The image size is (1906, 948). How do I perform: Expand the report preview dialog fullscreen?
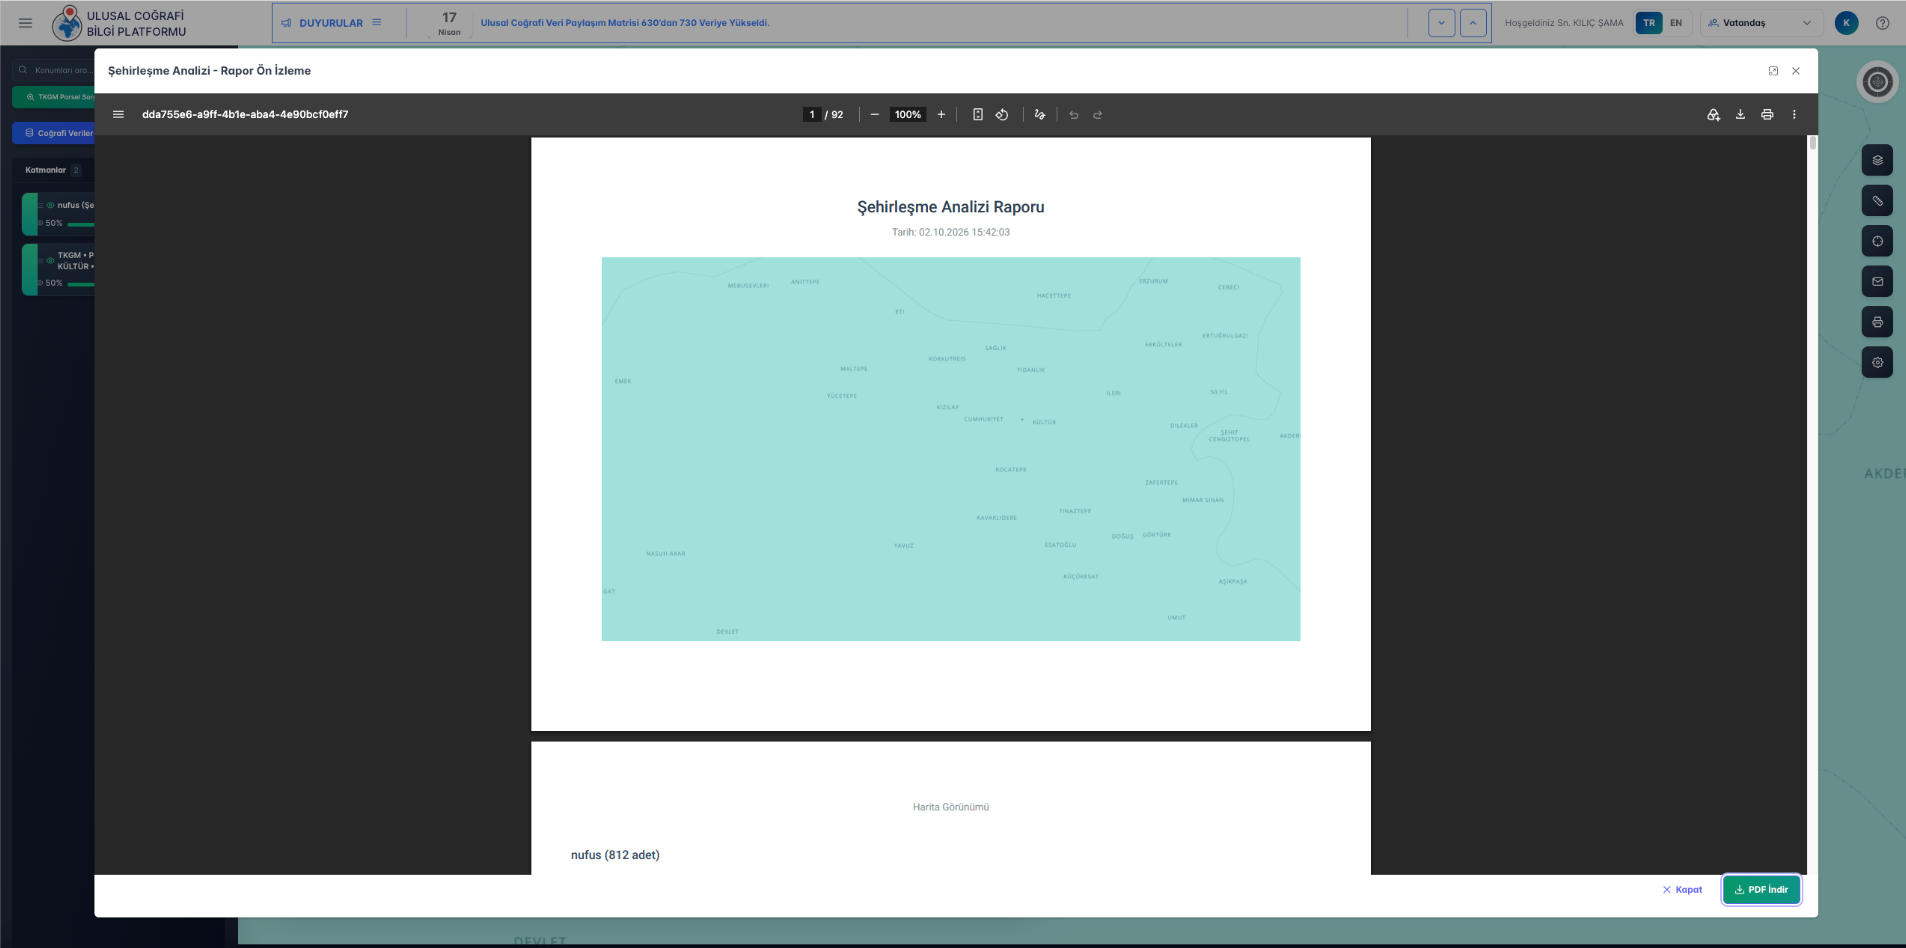(1773, 71)
